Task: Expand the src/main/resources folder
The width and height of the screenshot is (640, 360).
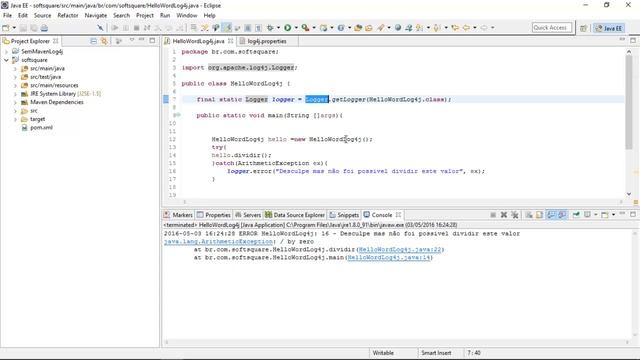Action: 15,86
